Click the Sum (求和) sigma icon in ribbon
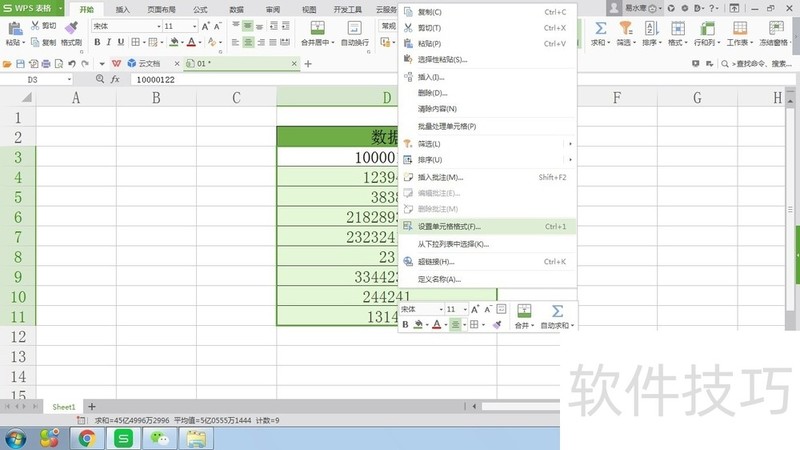 [601, 28]
